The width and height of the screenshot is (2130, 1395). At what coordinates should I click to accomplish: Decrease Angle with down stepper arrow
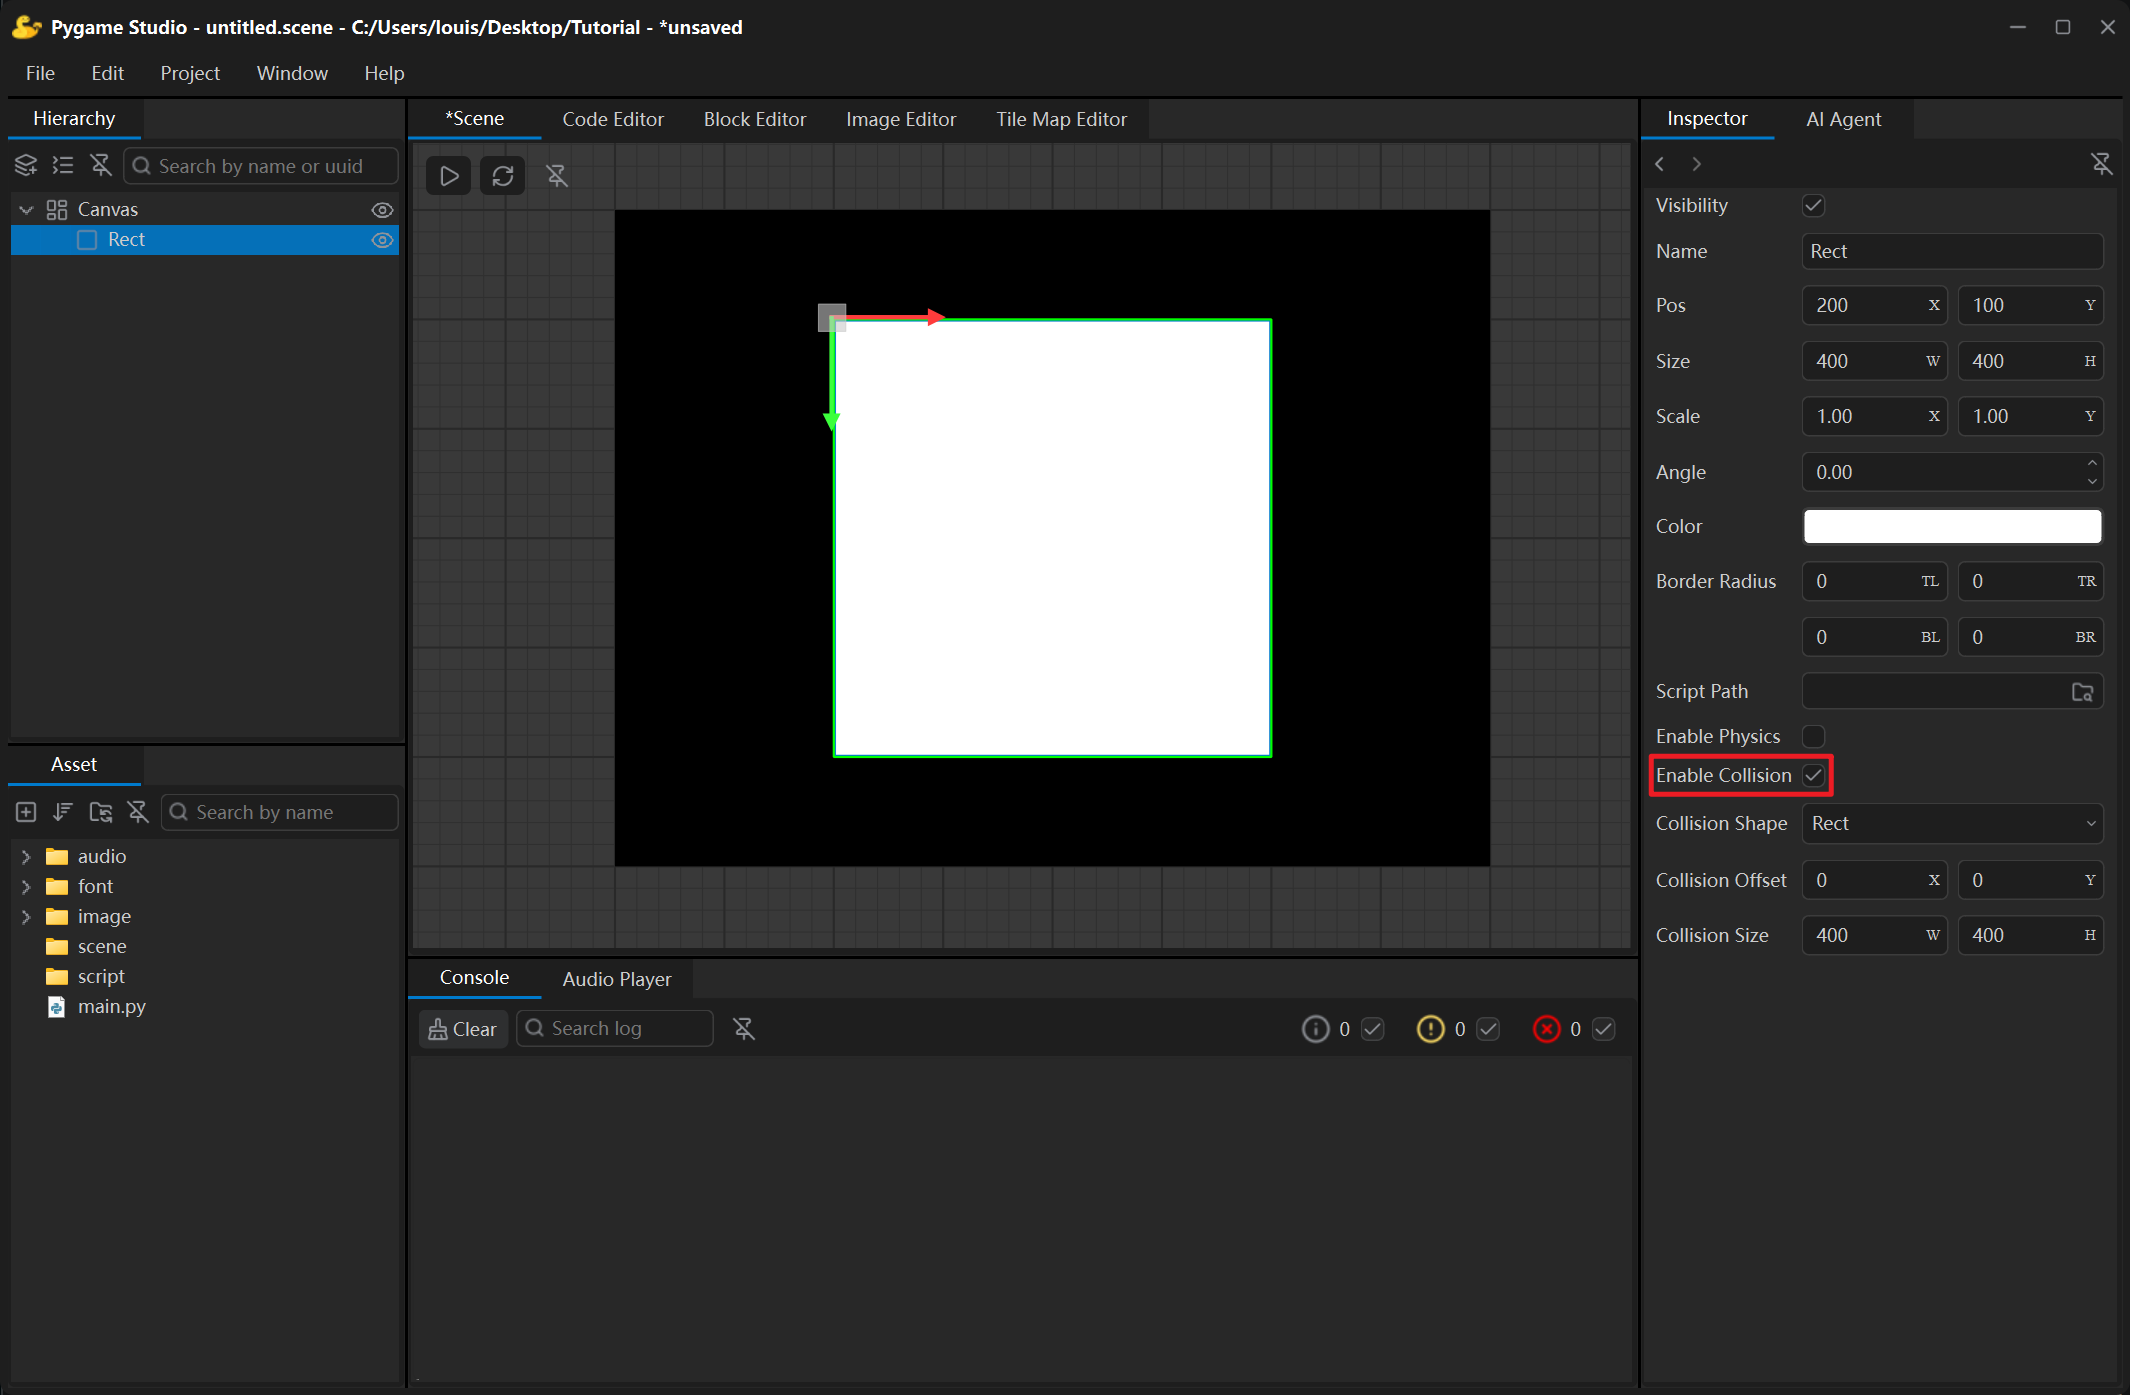(2092, 481)
